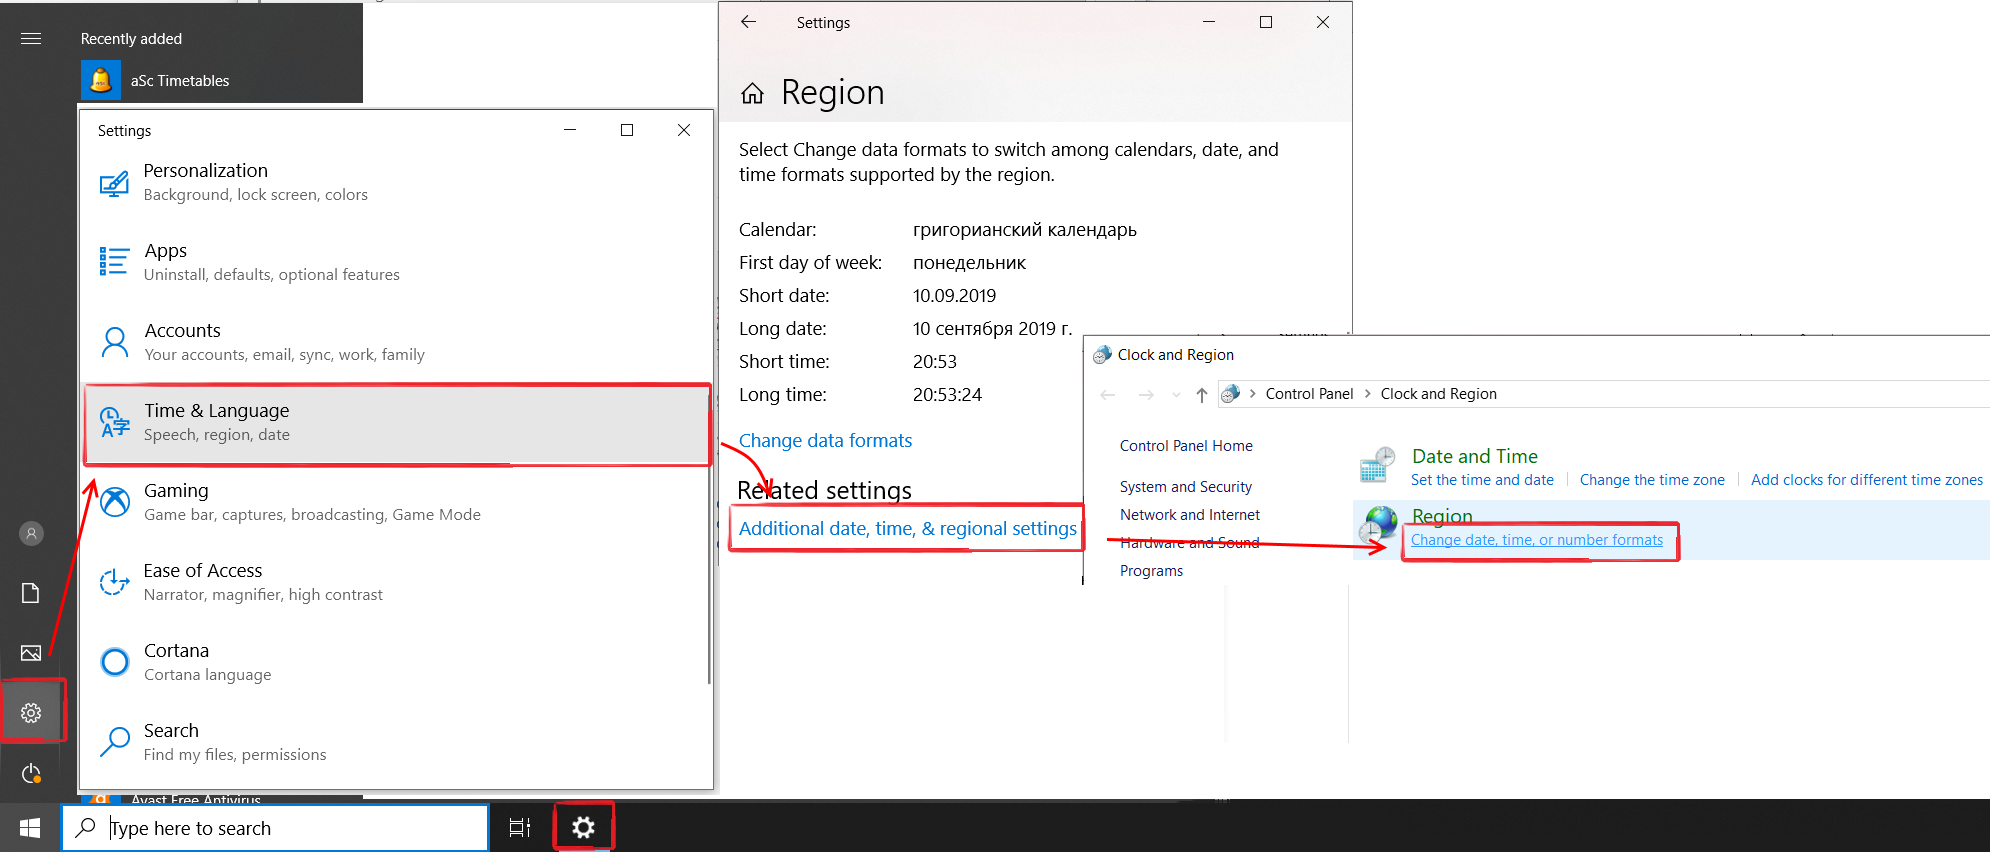Open Task View from the taskbar
The width and height of the screenshot is (1990, 852).
pos(520,828)
